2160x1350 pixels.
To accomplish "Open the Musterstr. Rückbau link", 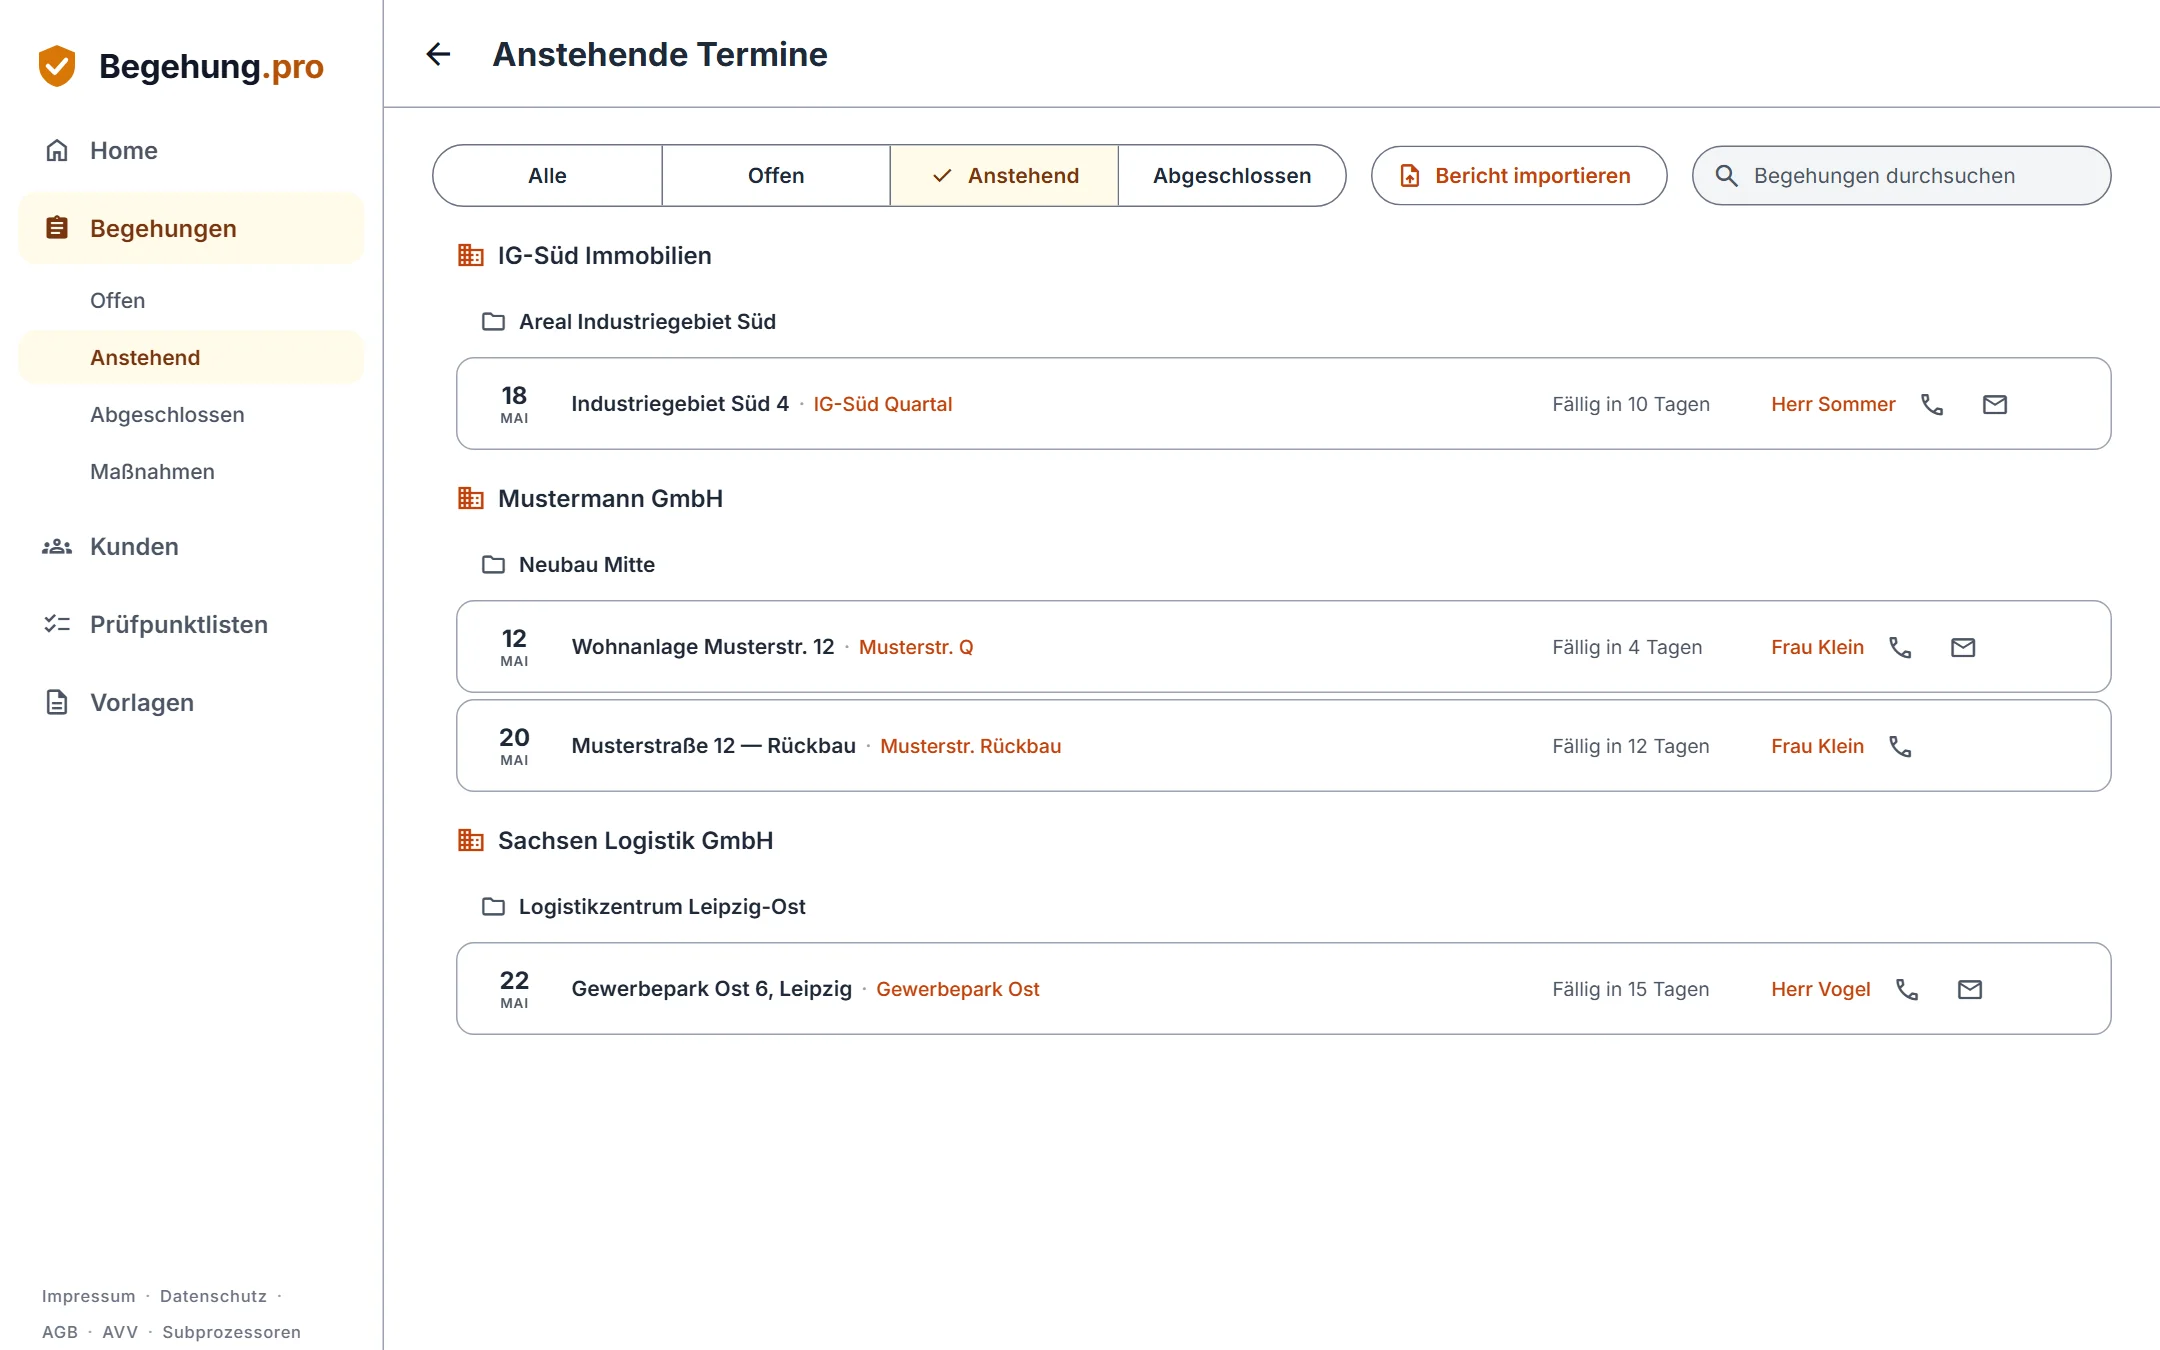I will point(970,746).
